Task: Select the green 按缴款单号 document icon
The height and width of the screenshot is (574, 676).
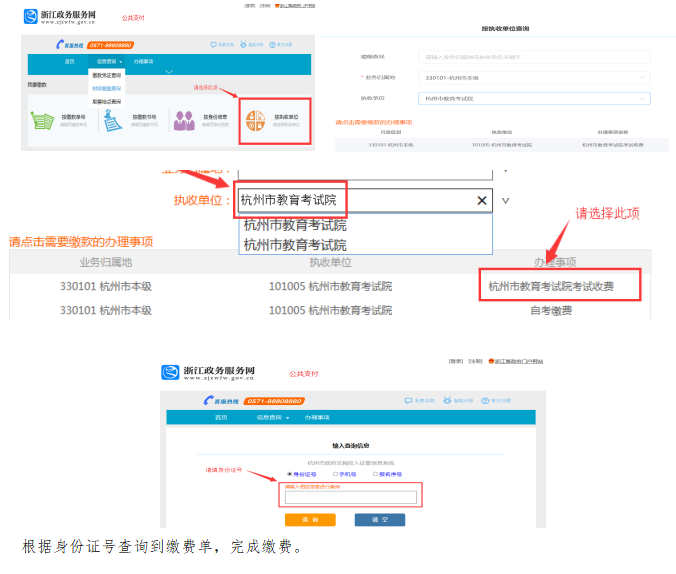Action: click(42, 120)
